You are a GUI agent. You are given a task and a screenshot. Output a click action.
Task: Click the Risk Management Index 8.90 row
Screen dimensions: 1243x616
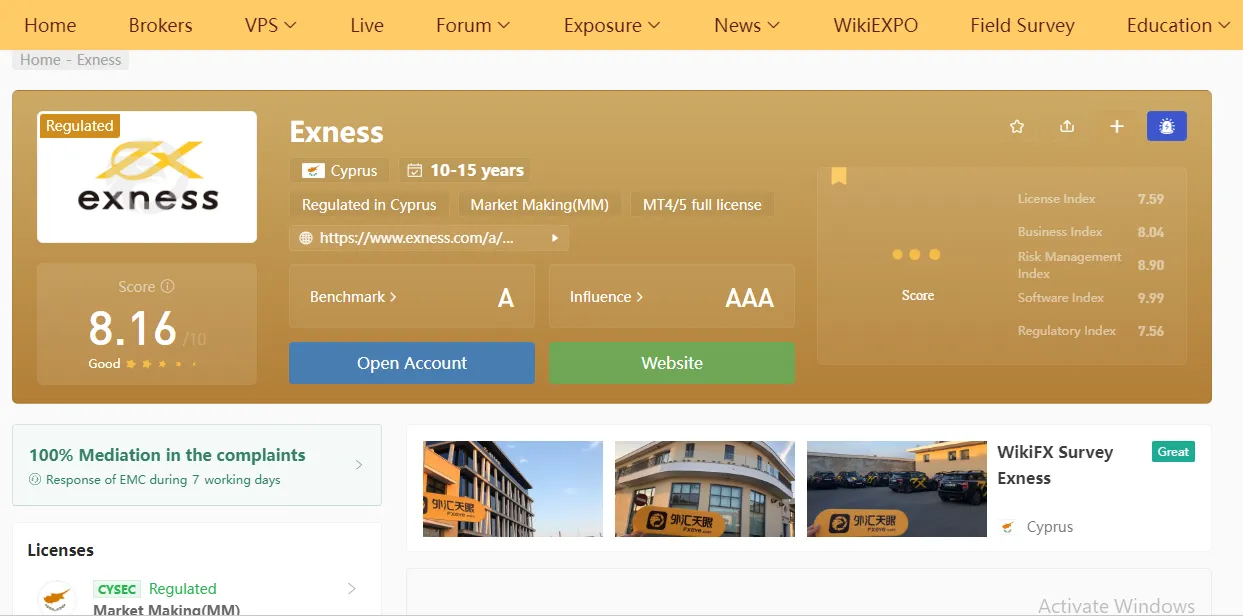tap(1091, 265)
